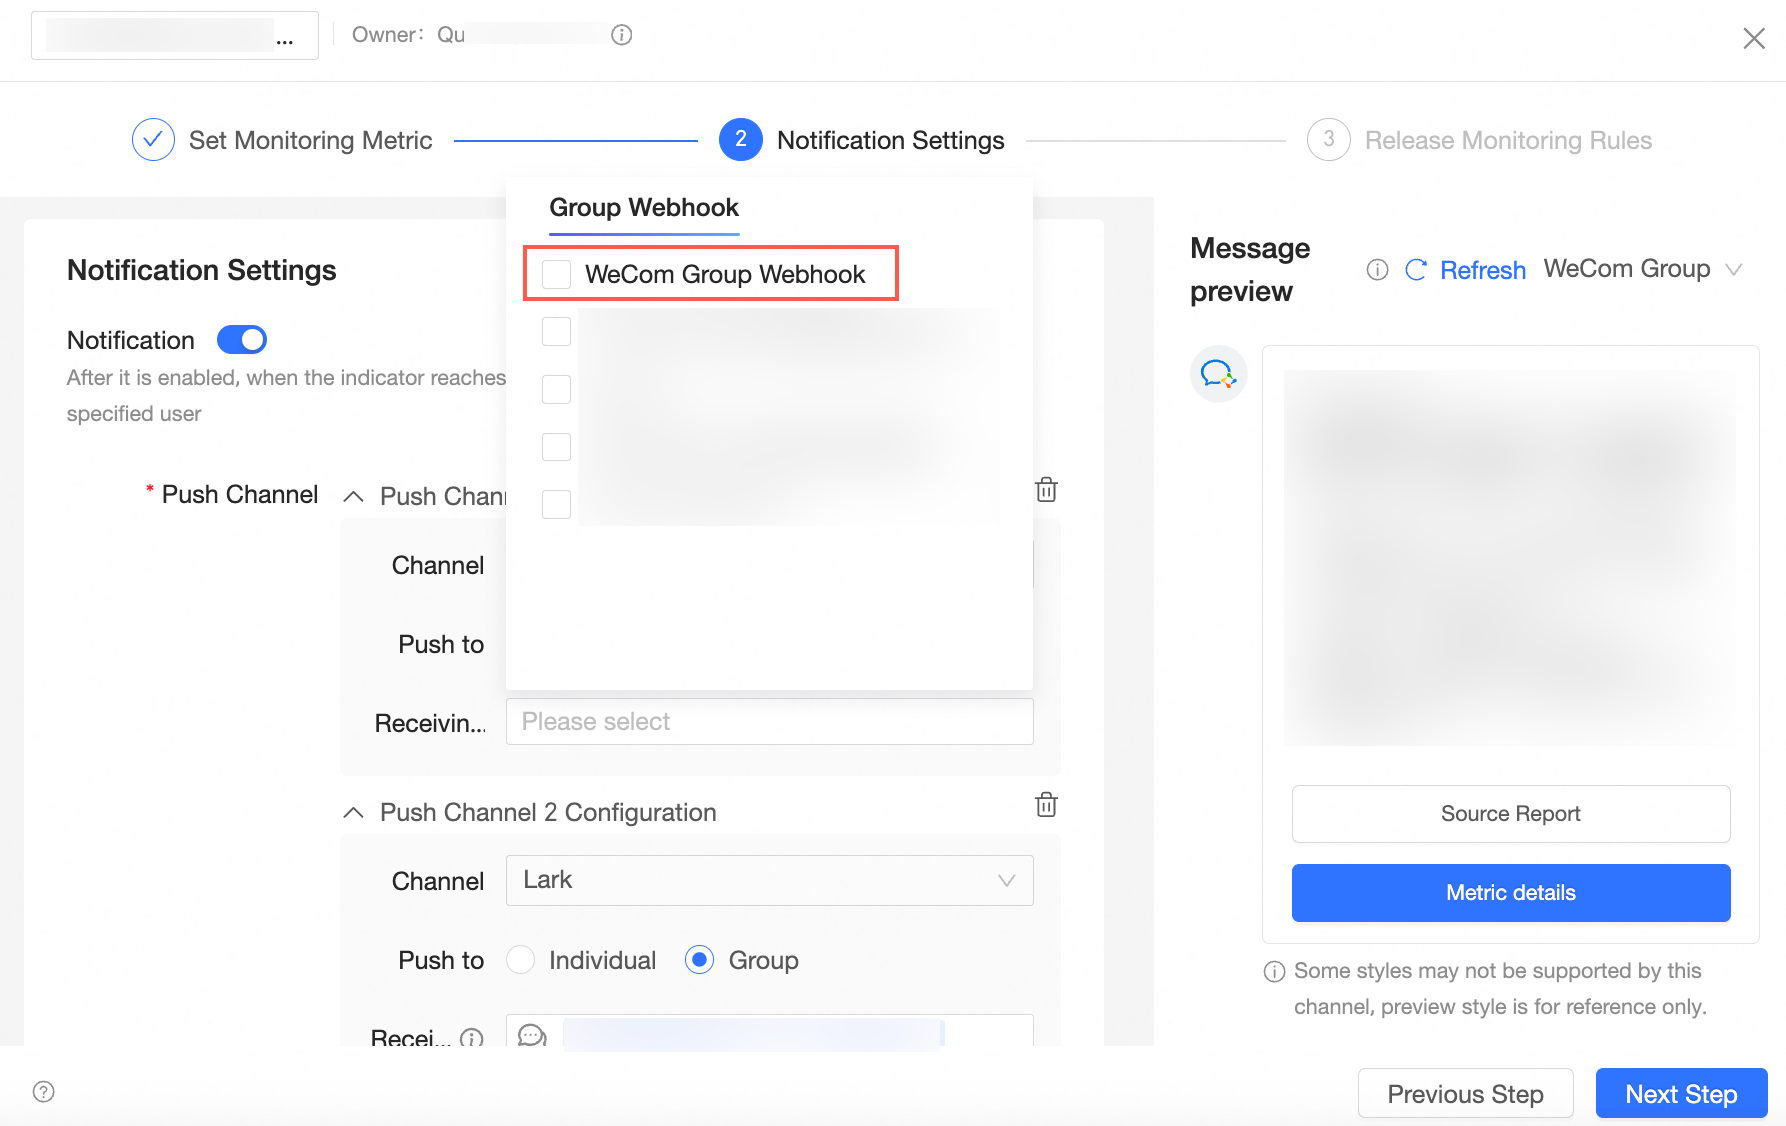Switch to the Group Webhook tab
The height and width of the screenshot is (1126, 1786).
coord(644,207)
